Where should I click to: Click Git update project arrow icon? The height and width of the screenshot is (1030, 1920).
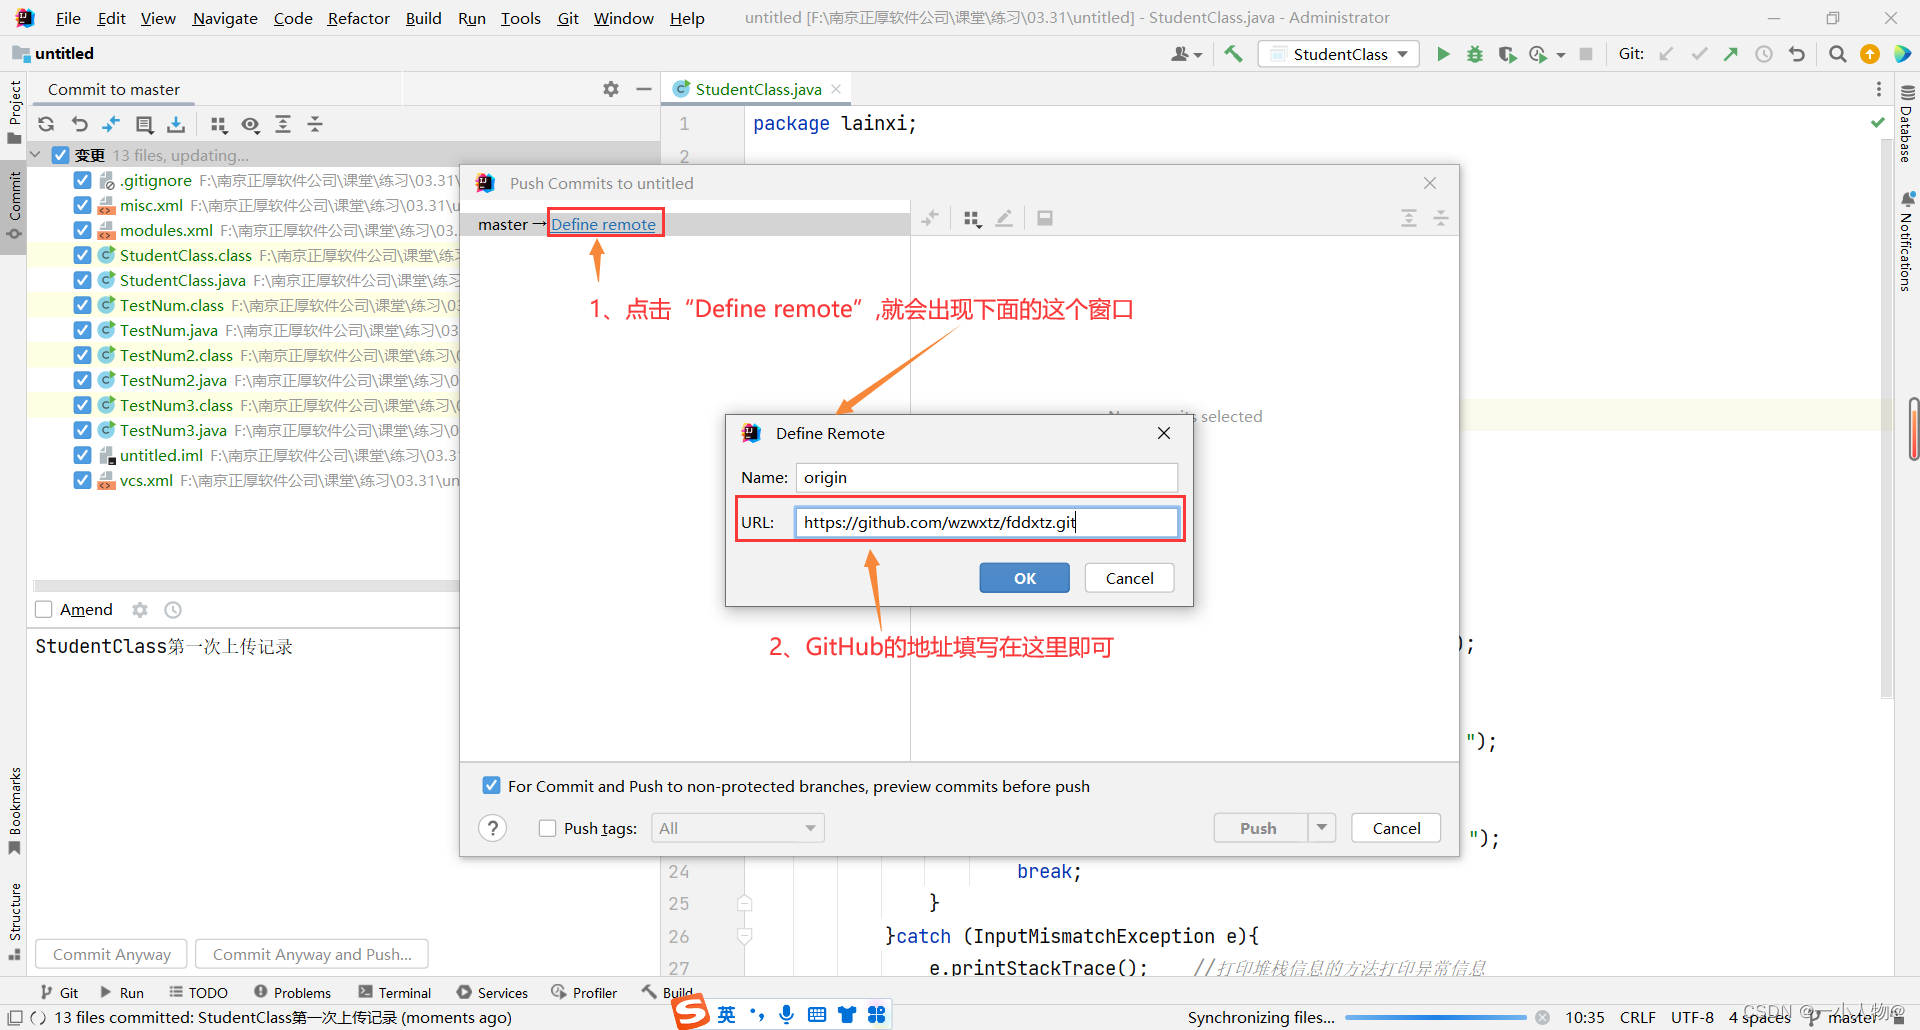tap(1666, 54)
